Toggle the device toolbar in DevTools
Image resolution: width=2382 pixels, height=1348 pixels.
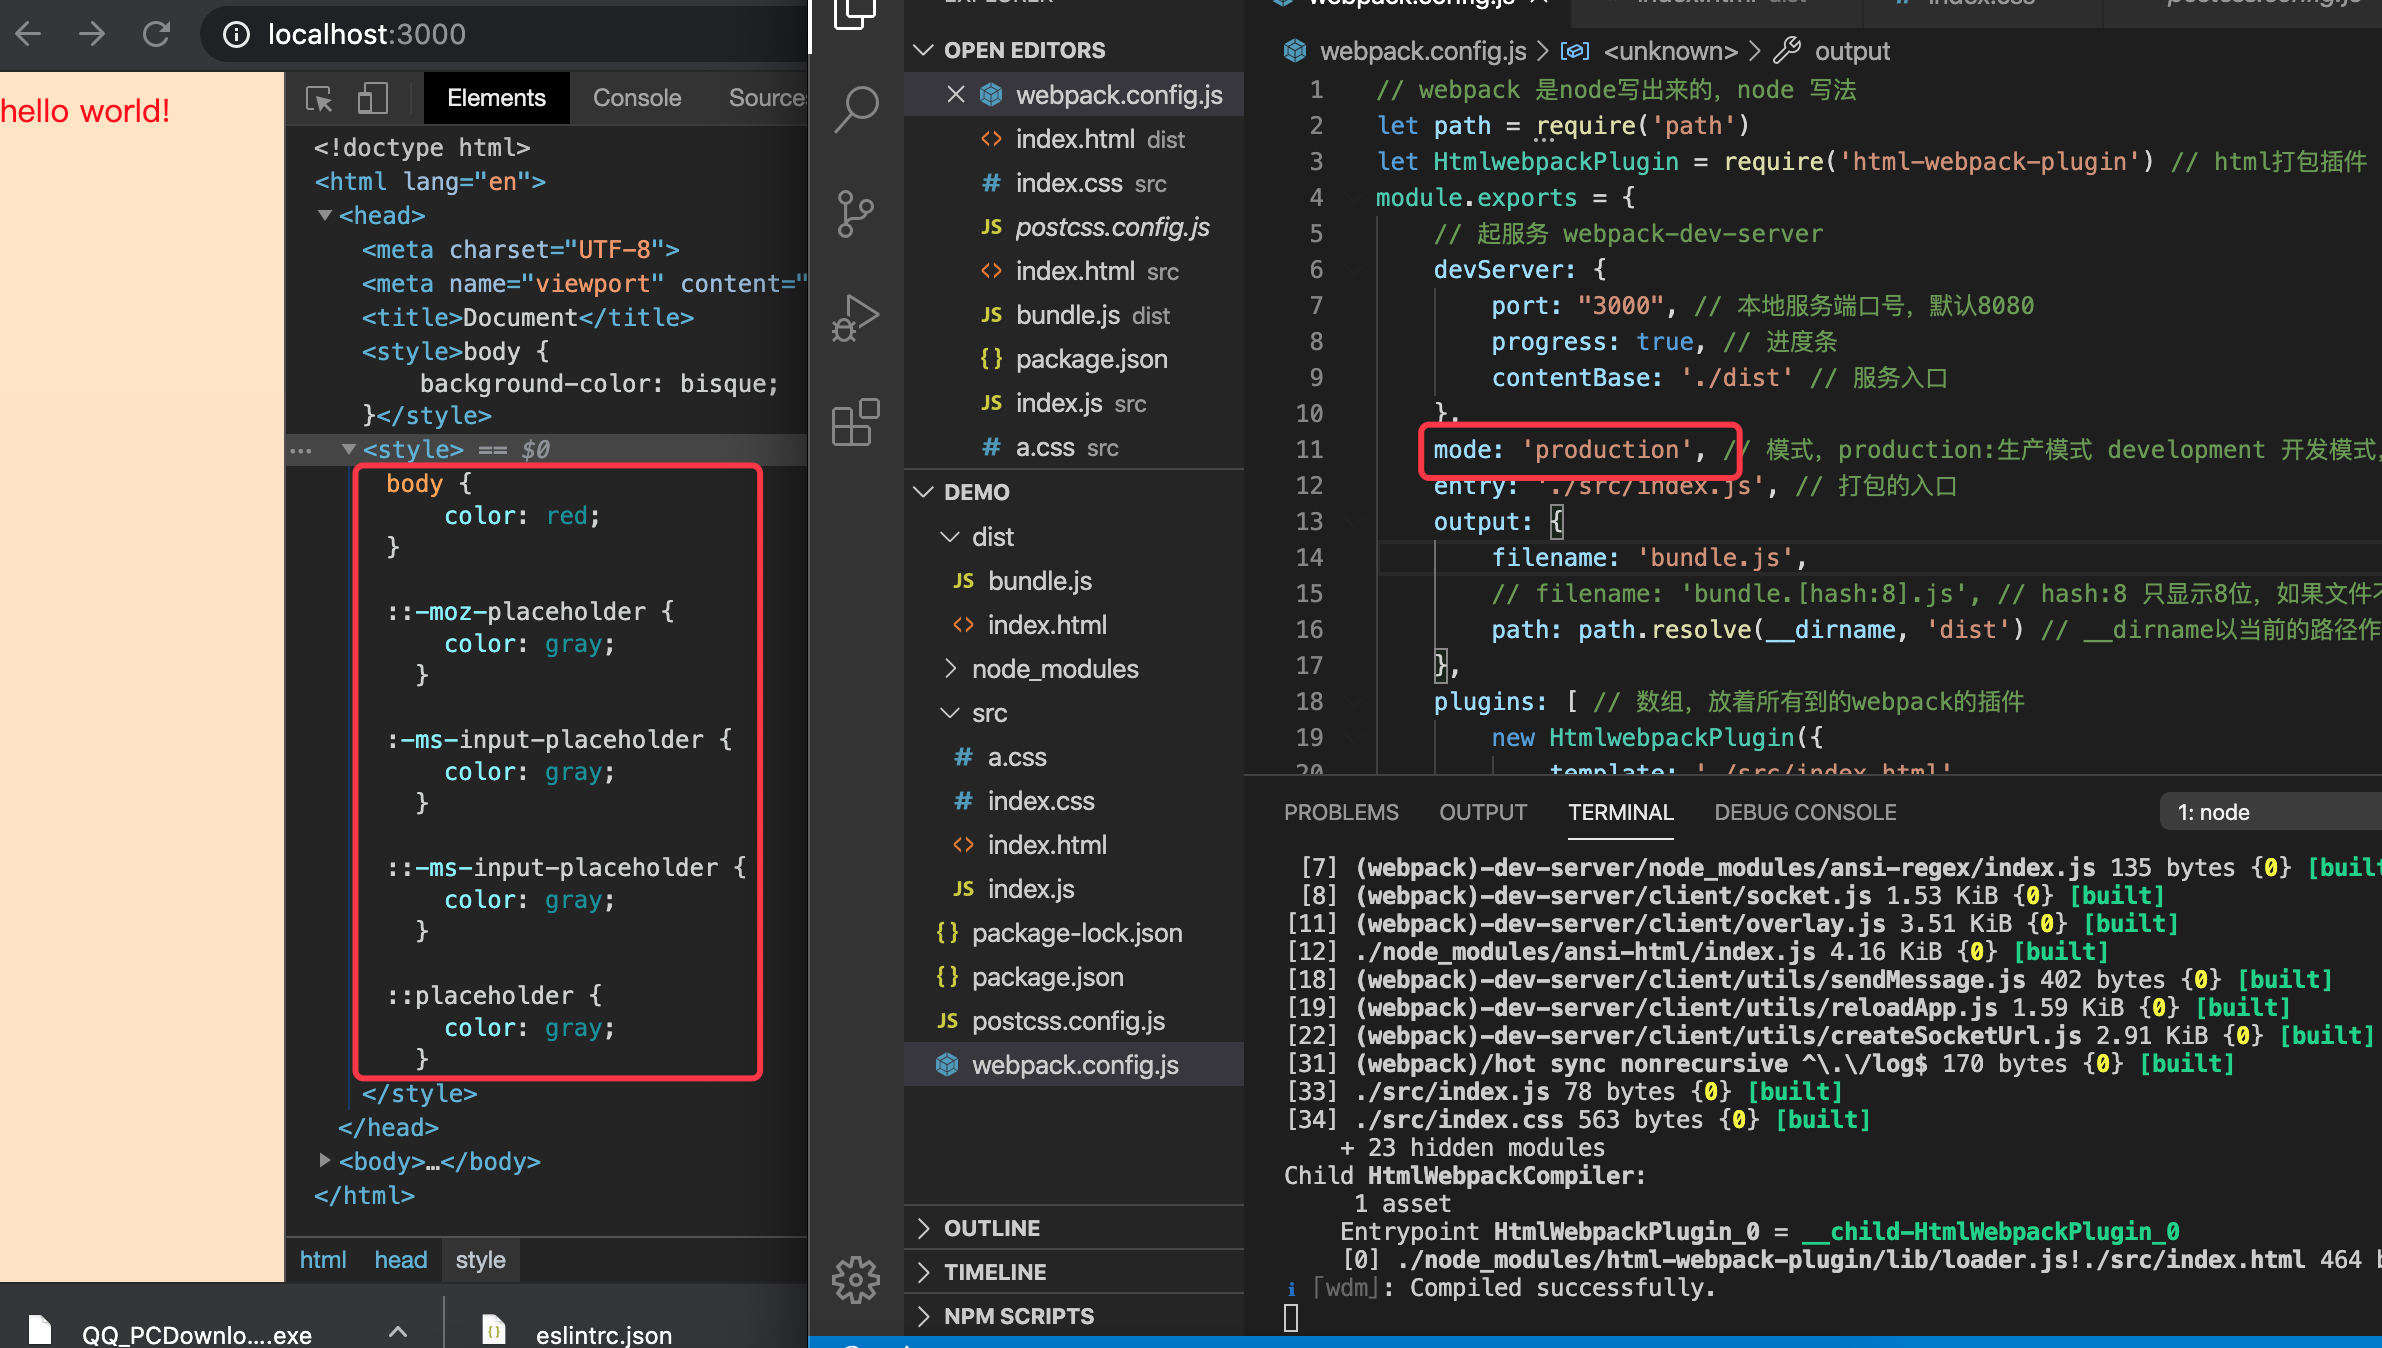(x=372, y=98)
